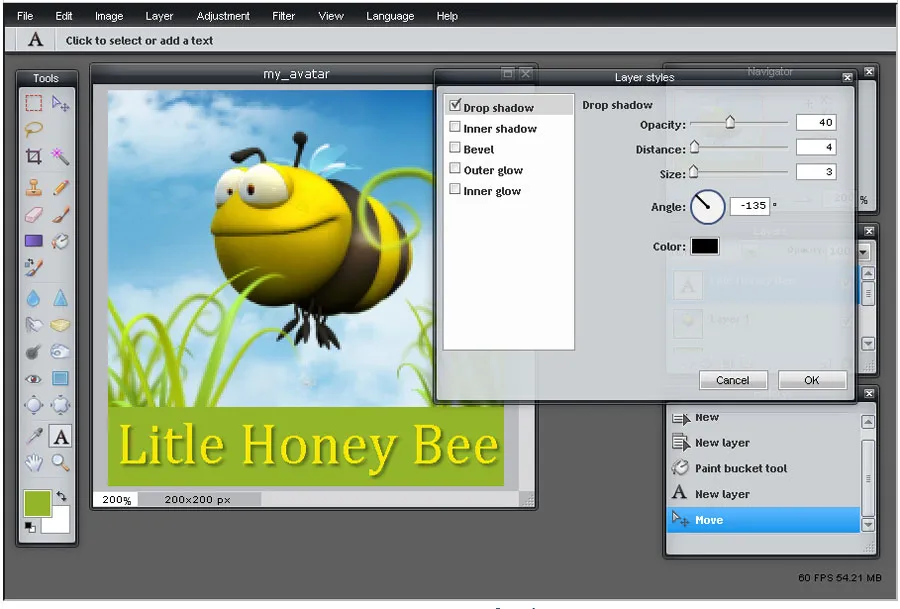Select the Move history entry
The height and width of the screenshot is (609, 900).
click(x=763, y=520)
